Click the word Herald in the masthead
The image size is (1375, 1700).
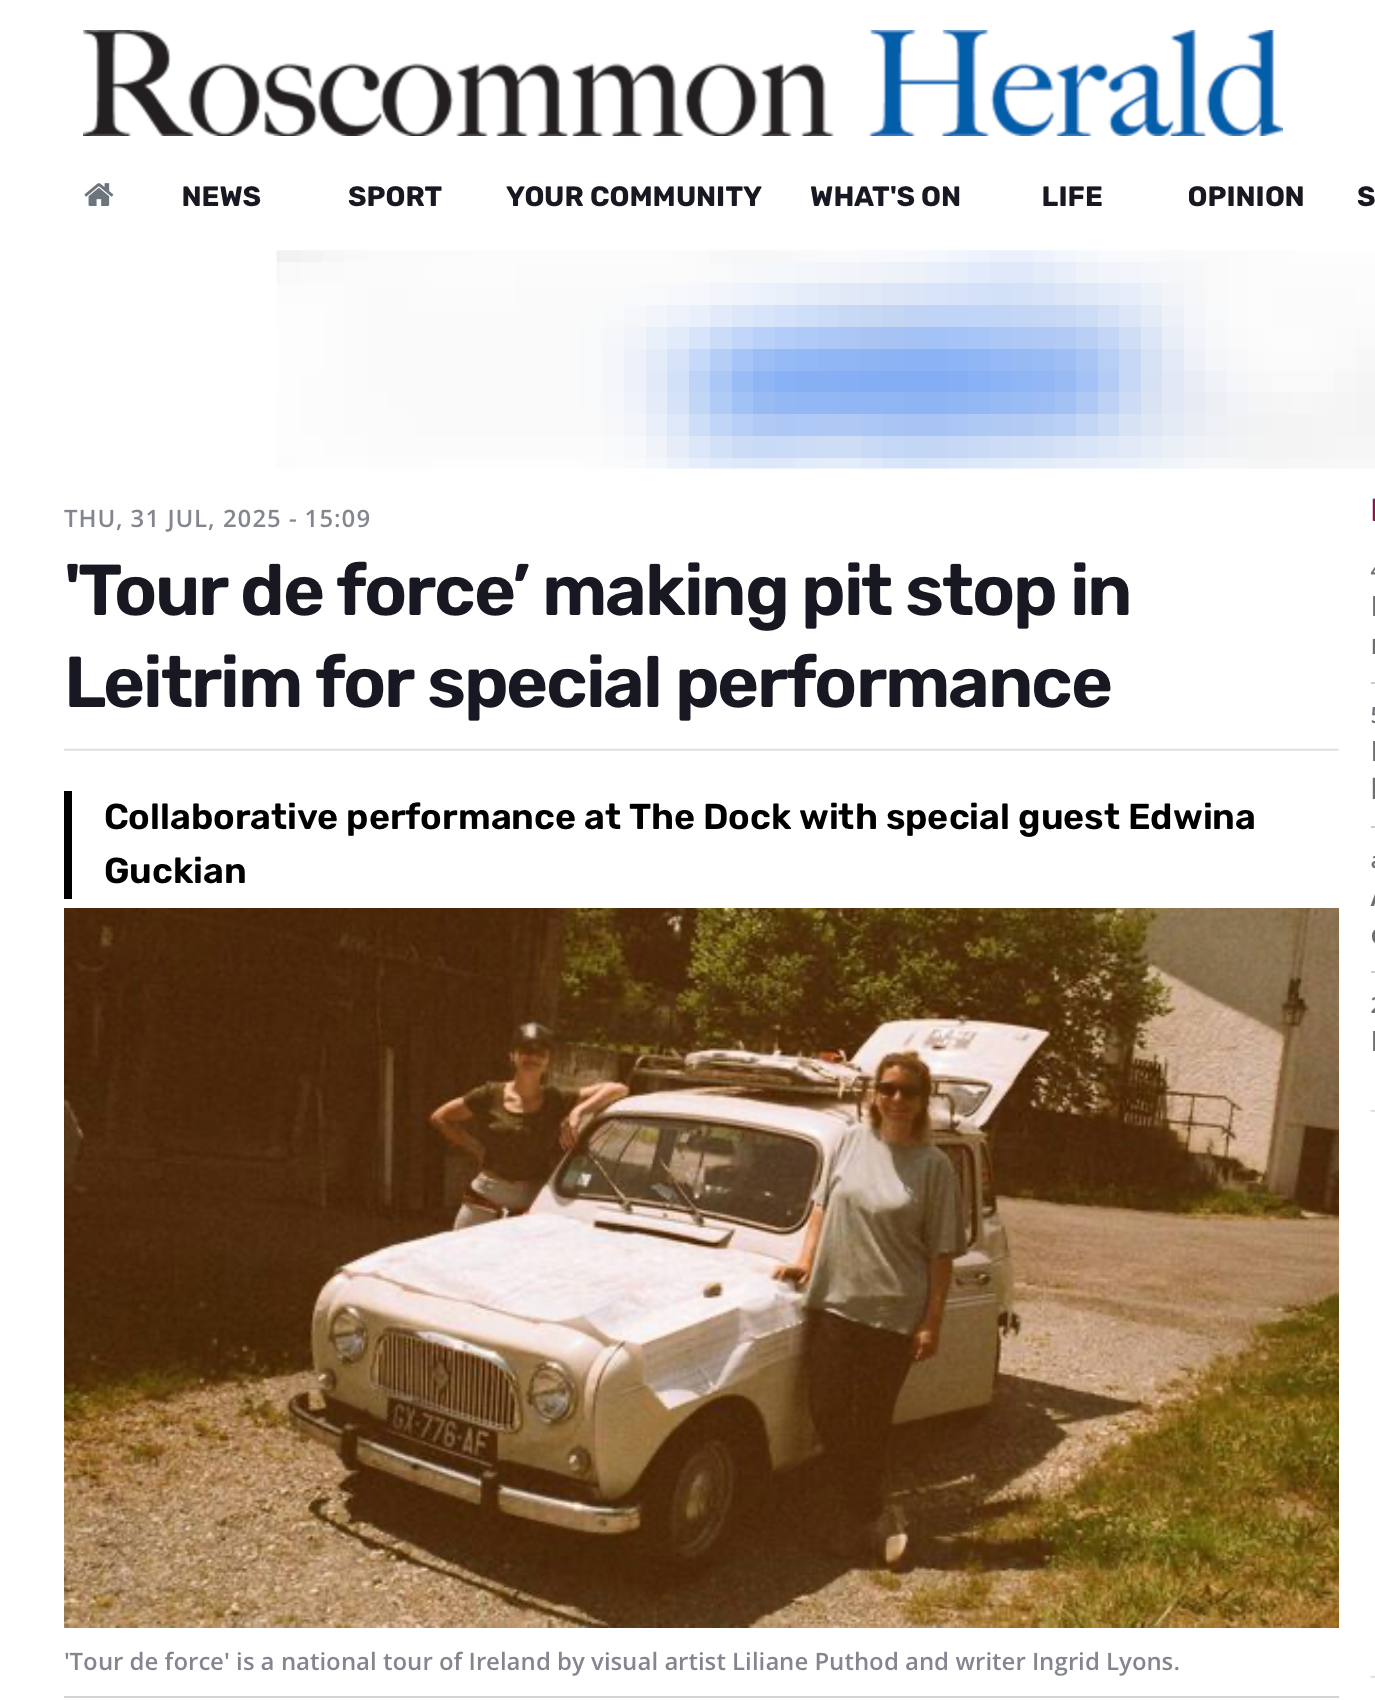point(1076,84)
